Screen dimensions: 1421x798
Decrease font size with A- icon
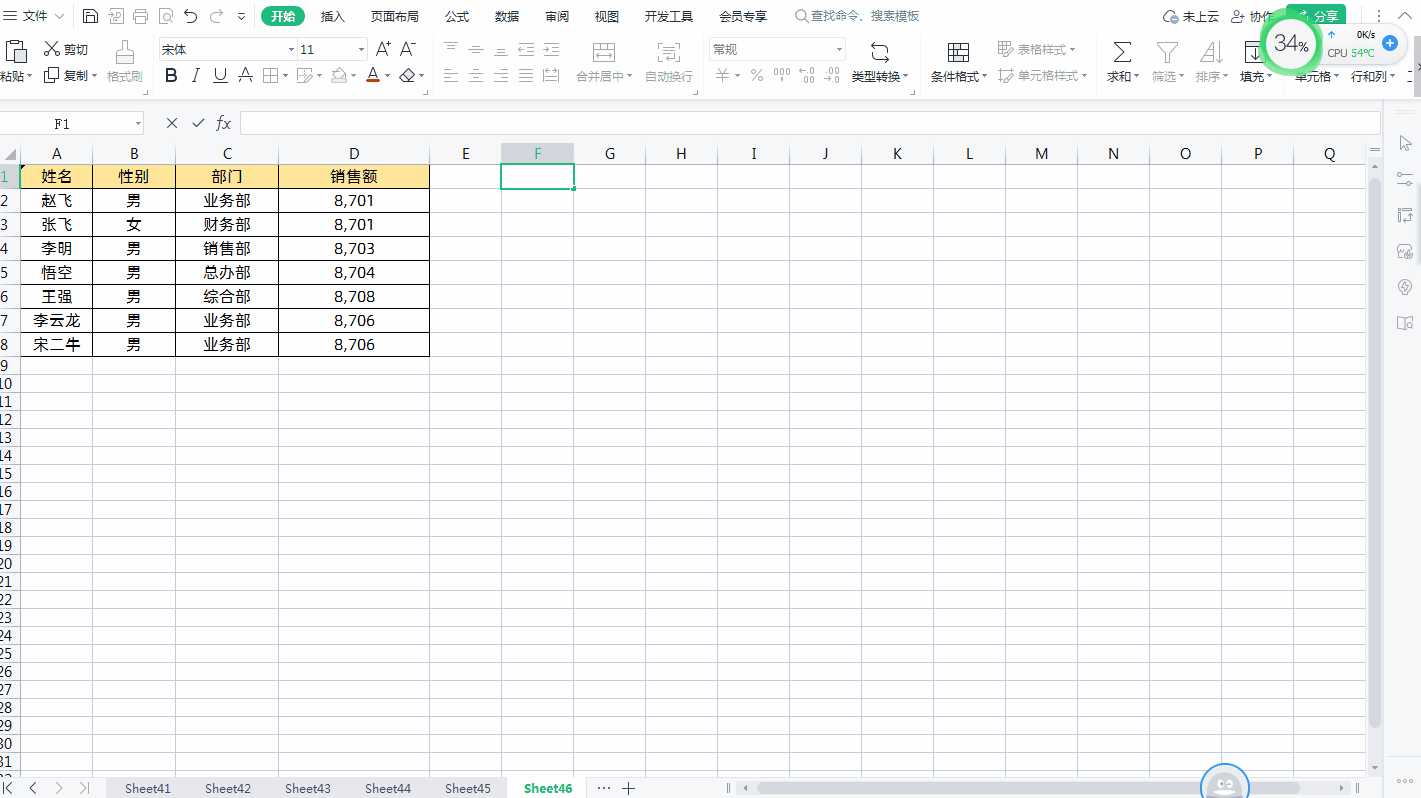click(x=408, y=49)
